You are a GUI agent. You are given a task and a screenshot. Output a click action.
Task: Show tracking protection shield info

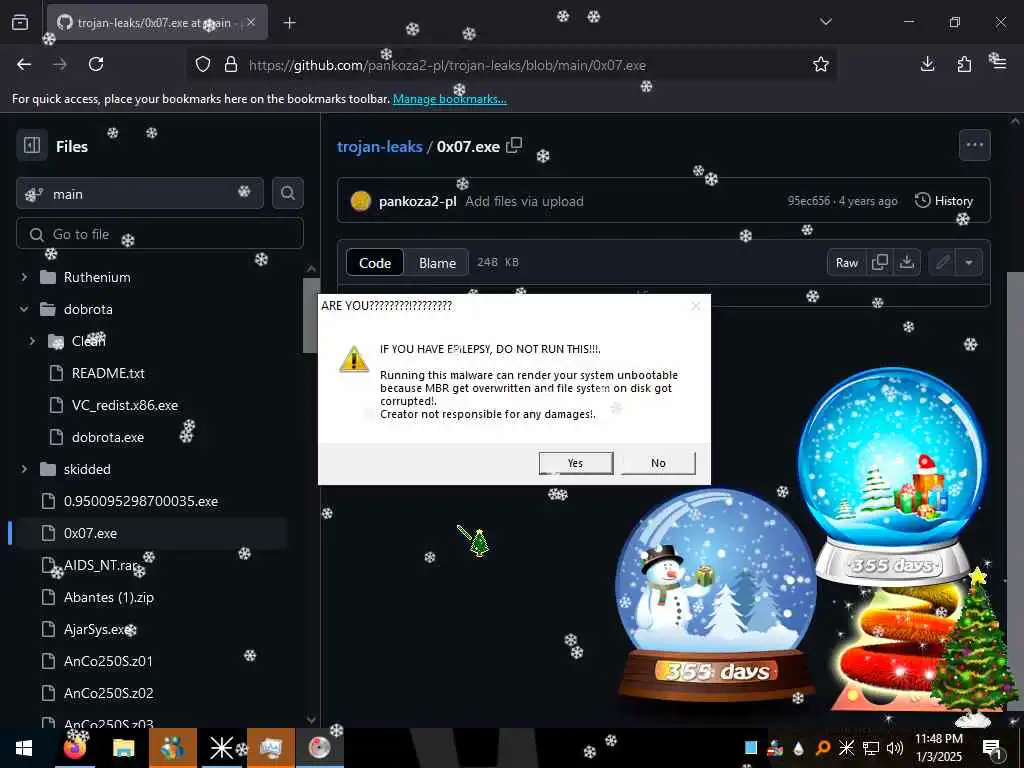point(203,65)
